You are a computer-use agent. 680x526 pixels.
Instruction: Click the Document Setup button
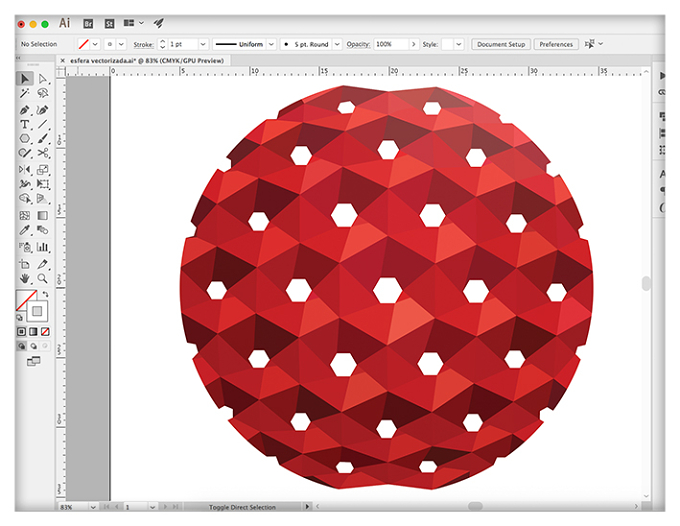click(501, 44)
